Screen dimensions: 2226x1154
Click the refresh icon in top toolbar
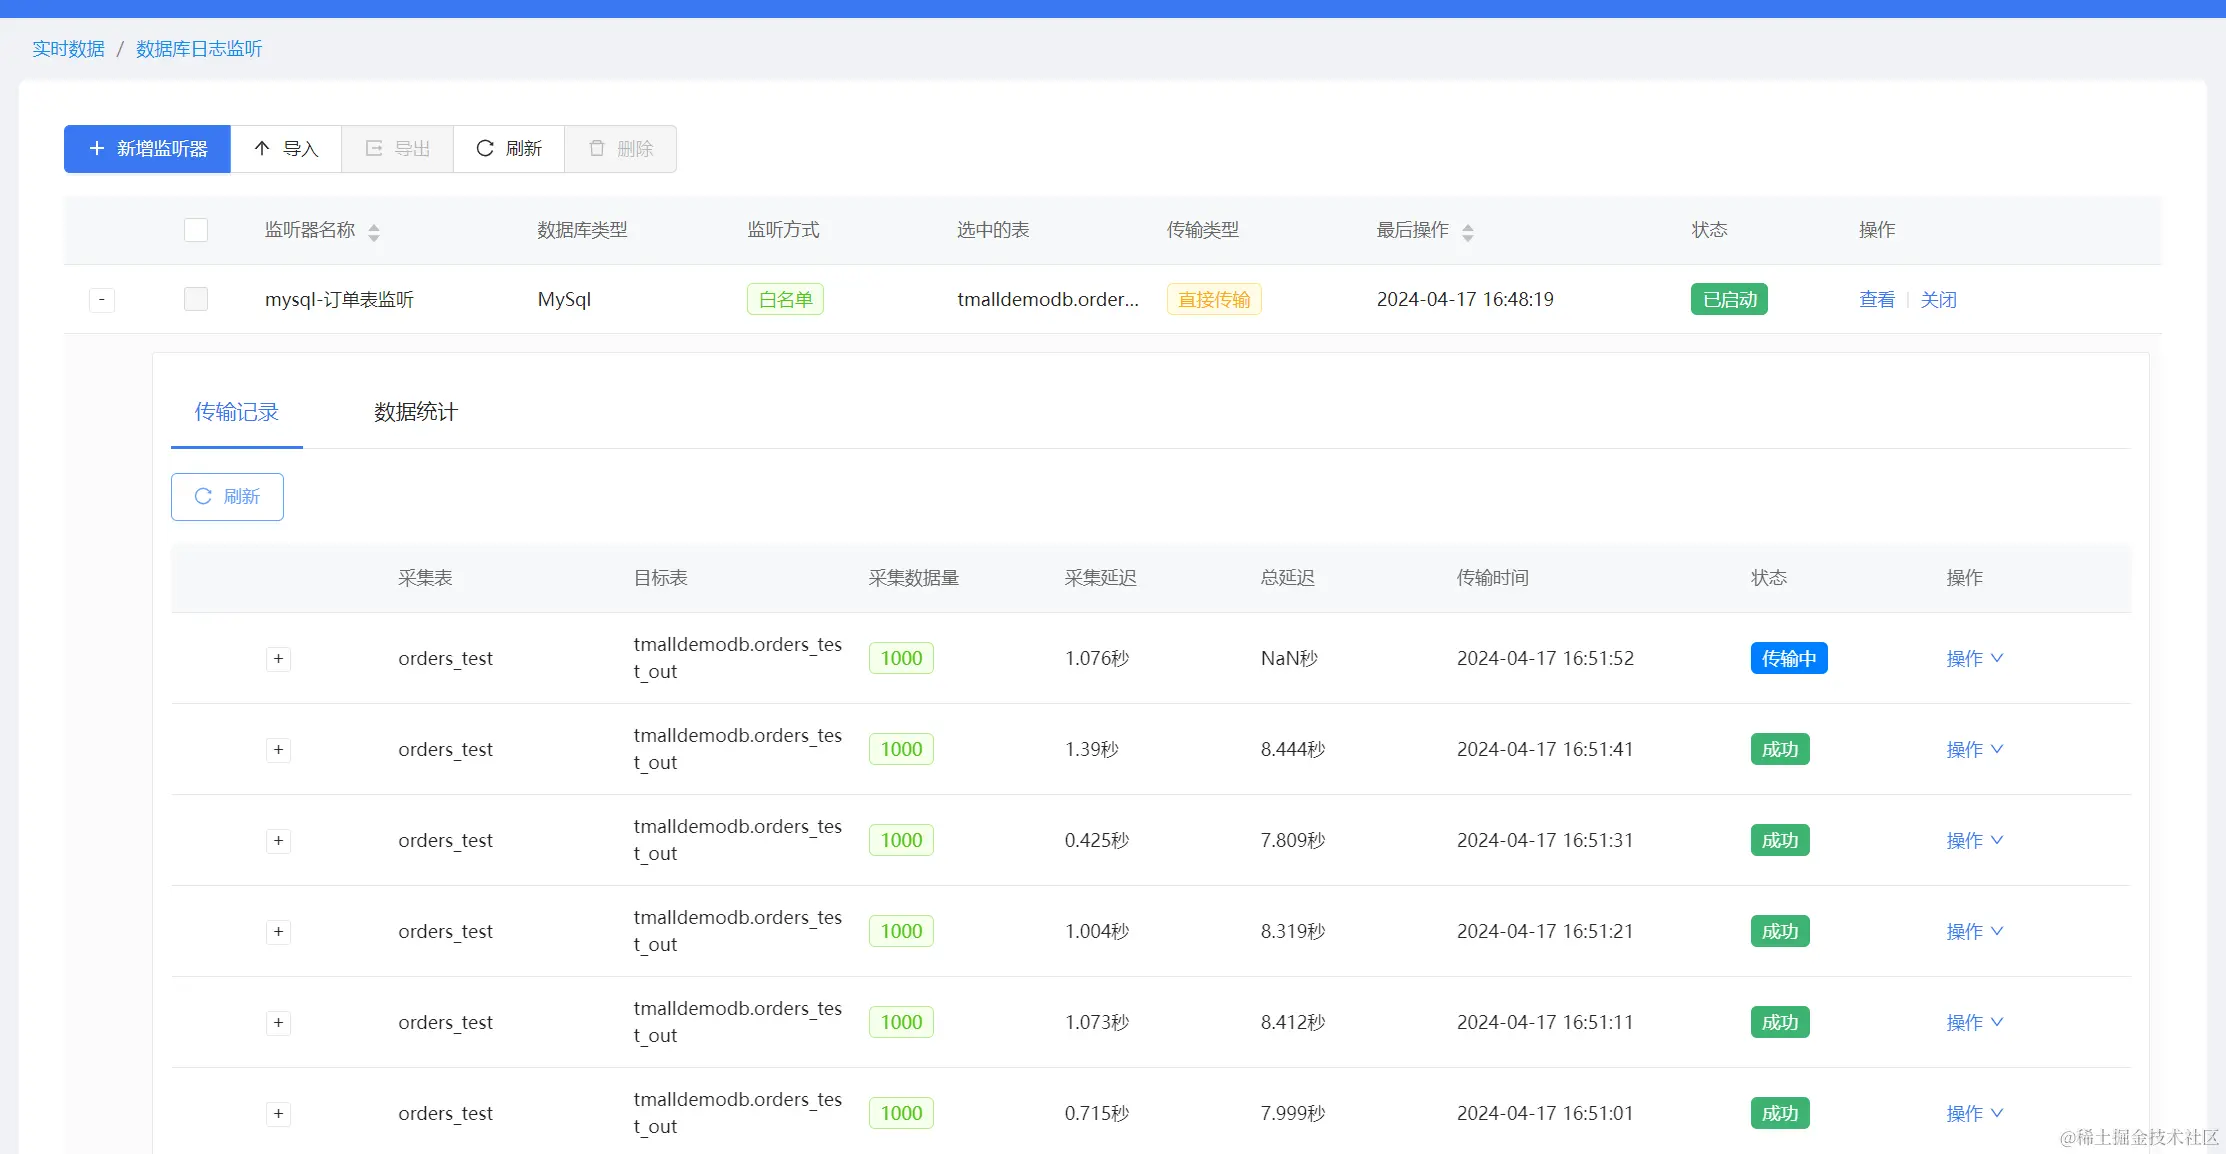click(x=485, y=148)
